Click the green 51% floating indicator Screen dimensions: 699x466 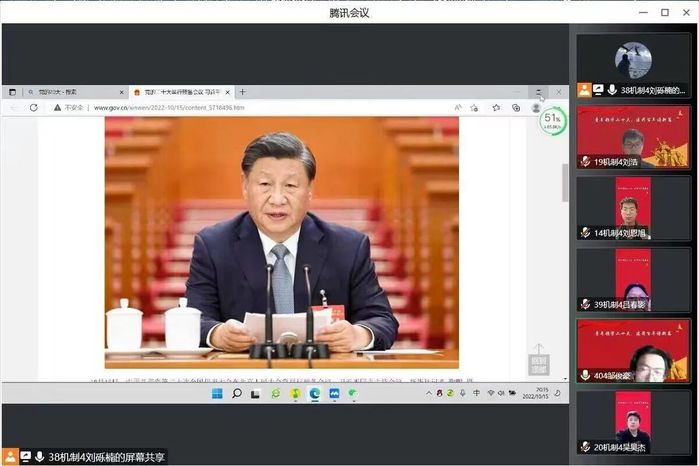551,122
